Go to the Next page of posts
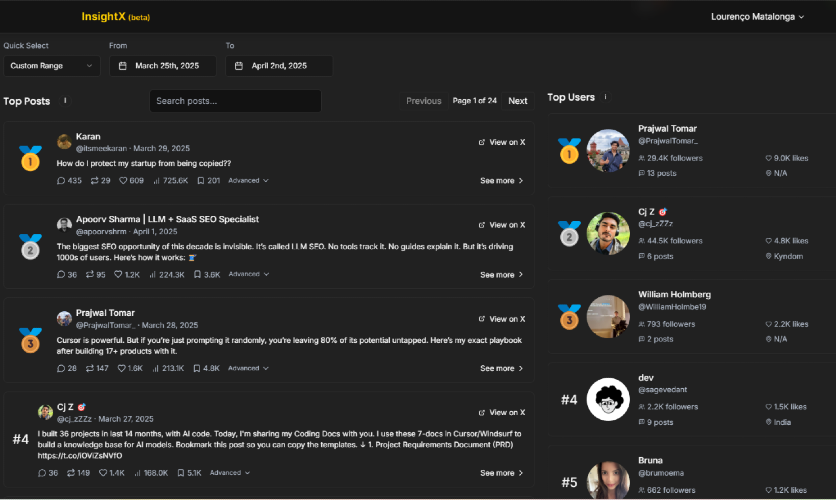 pos(517,101)
